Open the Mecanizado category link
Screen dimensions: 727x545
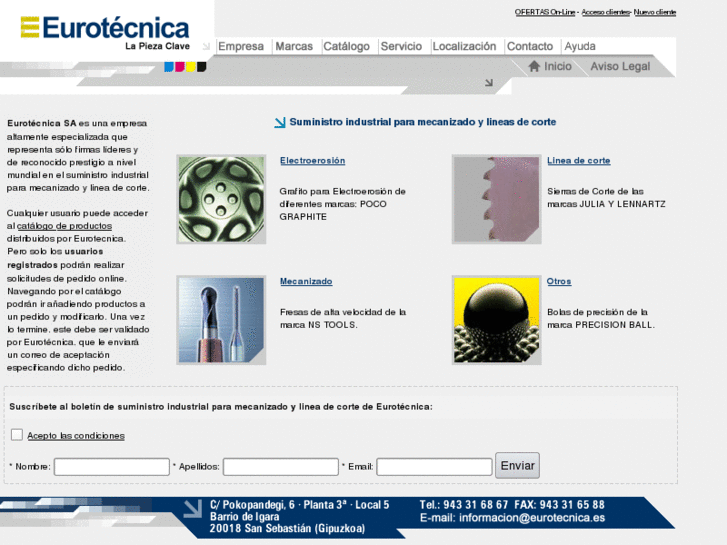click(x=306, y=281)
